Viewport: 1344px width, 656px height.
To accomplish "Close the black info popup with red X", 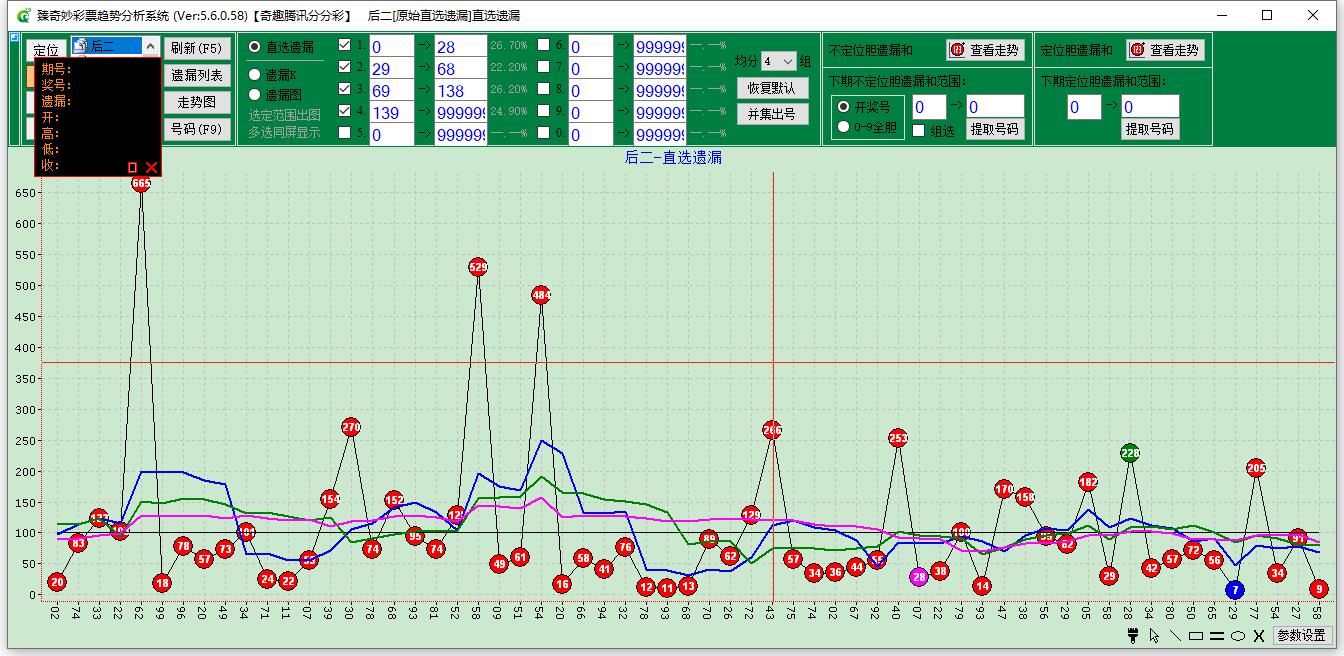I will pyautogui.click(x=152, y=167).
